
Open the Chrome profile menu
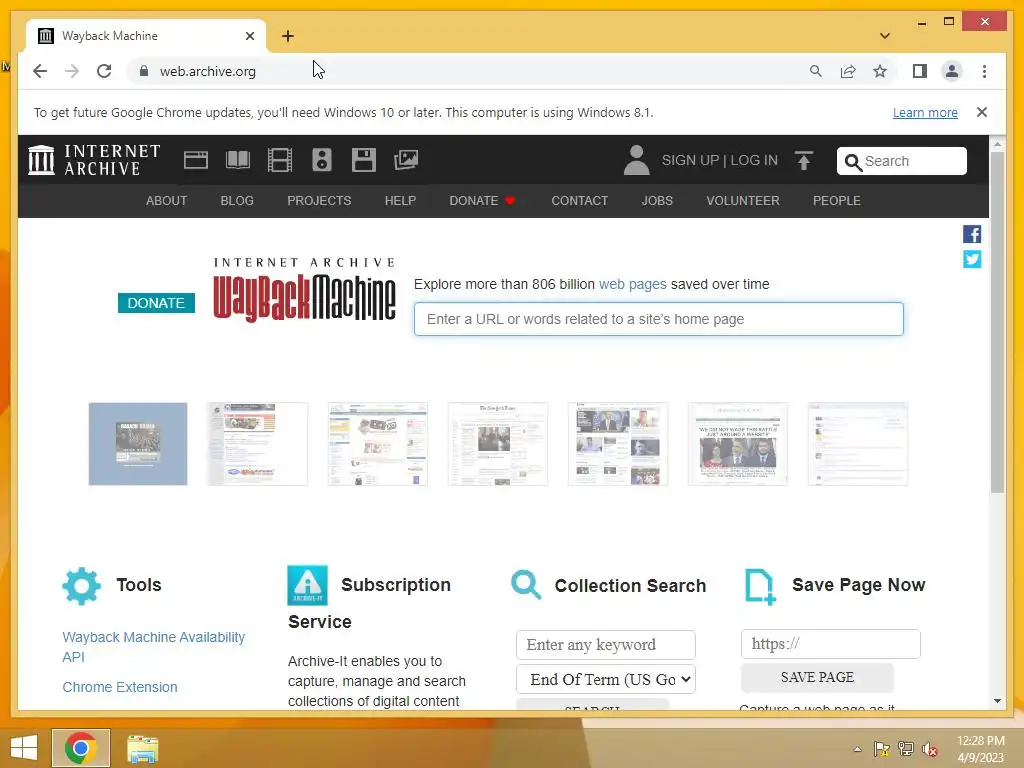point(952,71)
